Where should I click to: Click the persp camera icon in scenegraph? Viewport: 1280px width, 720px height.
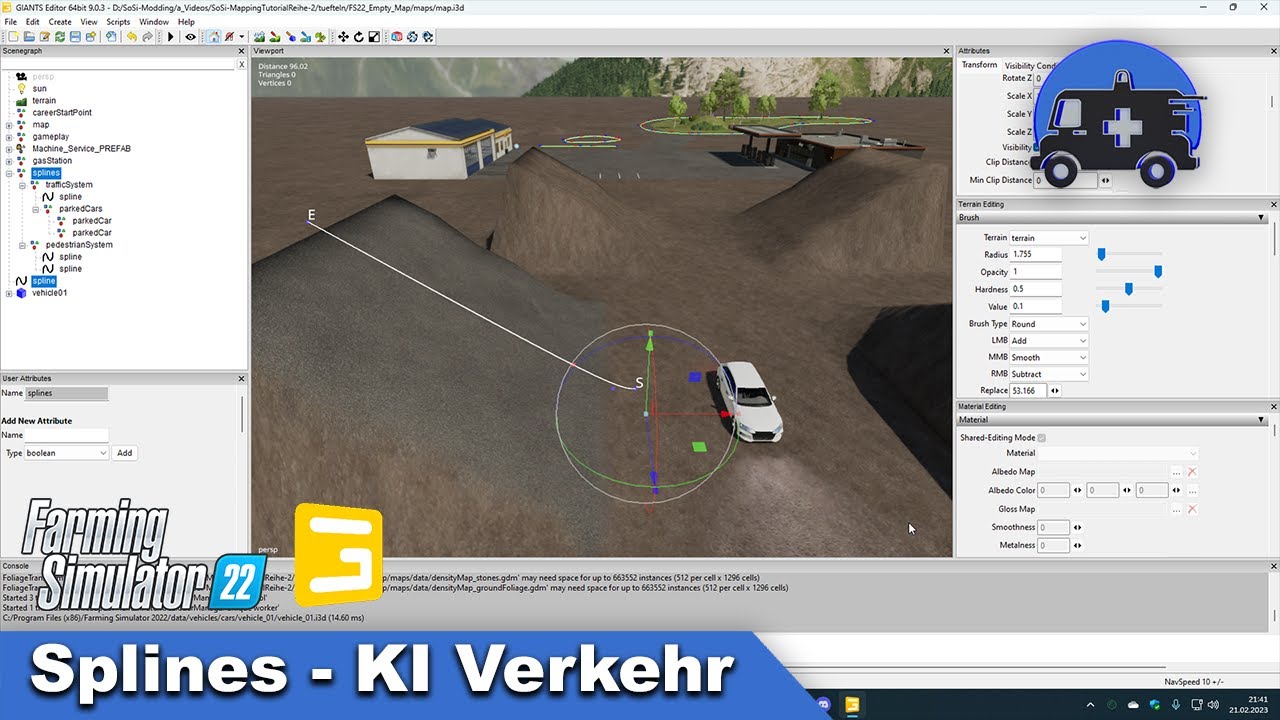pos(21,76)
